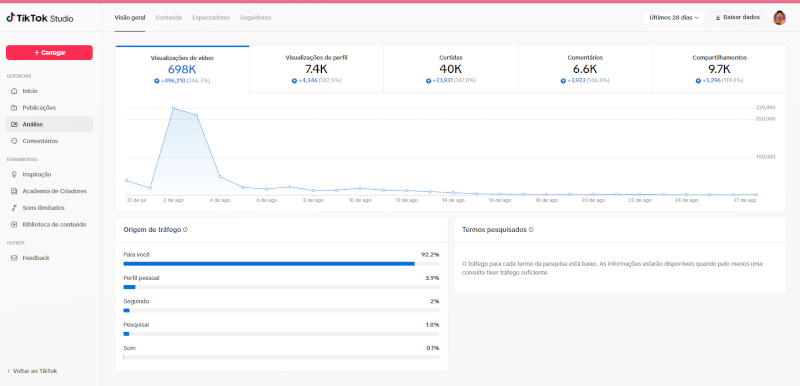This screenshot has width=800, height=386.
Task: Select the Visualizações de perfil metric card
Action: (x=316, y=69)
